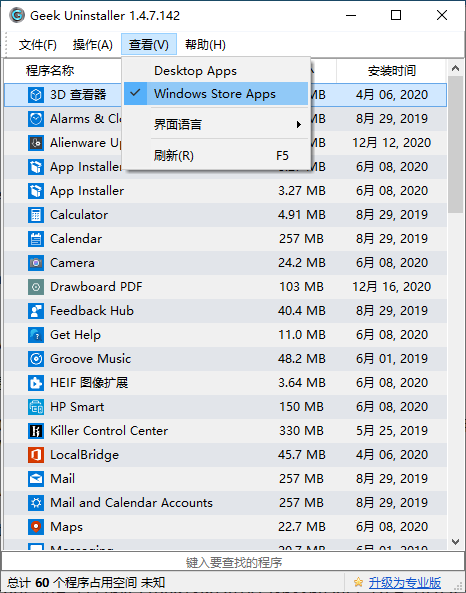Click the star icon beside 升级为专业版
Image resolution: width=466 pixels, height=593 pixels.
click(358, 582)
